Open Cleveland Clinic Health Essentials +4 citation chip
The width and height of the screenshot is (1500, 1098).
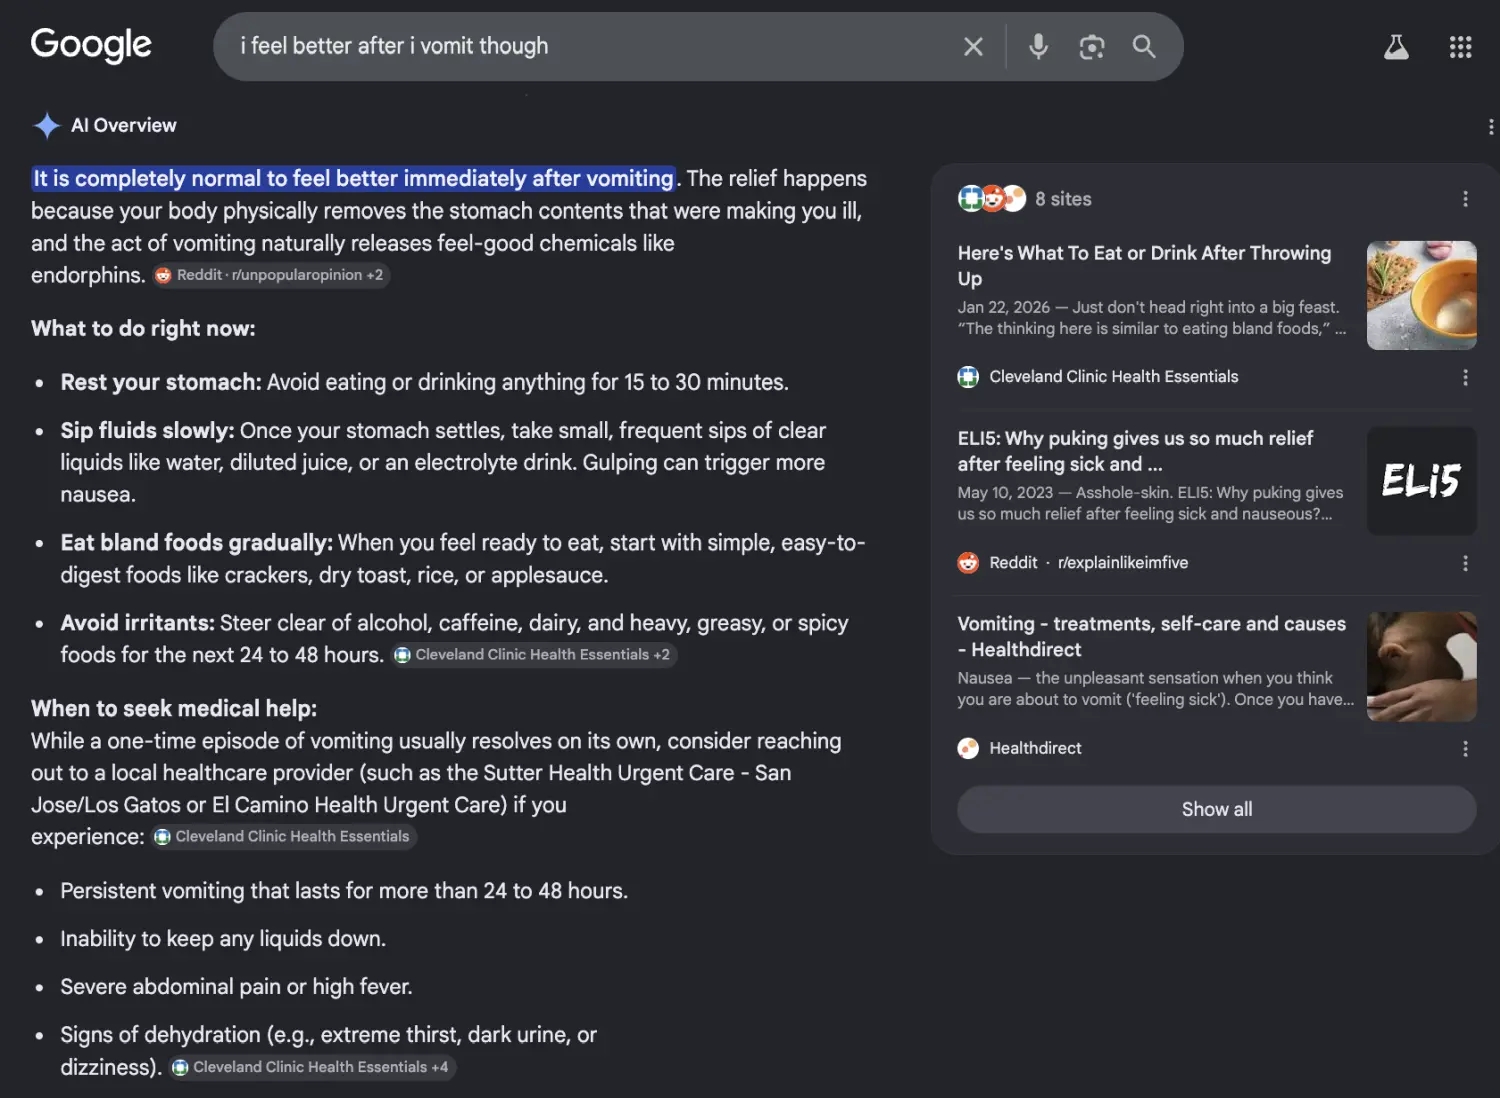tap(311, 1067)
